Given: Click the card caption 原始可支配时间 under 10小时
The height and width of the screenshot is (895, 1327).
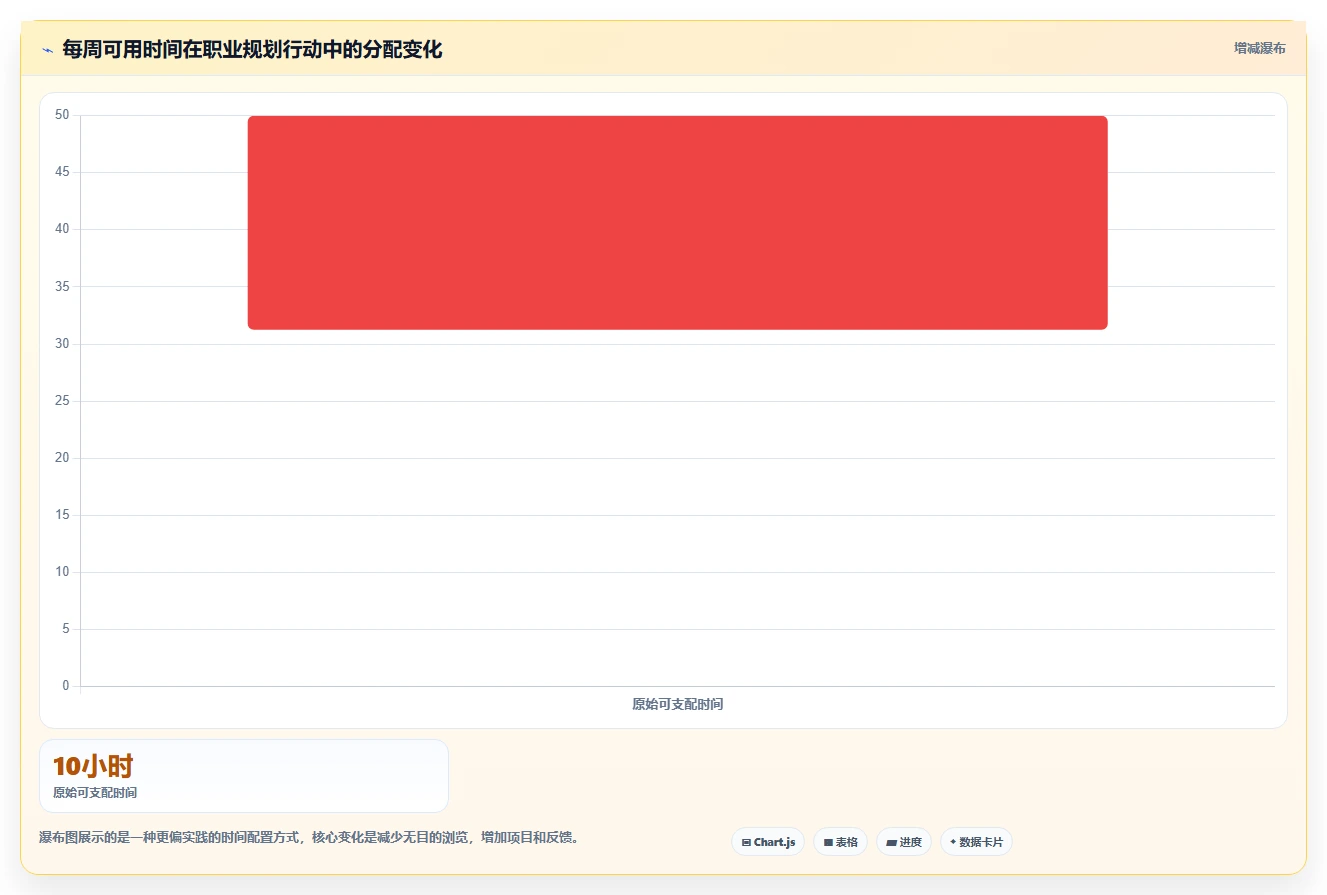Looking at the screenshot, I should 95,792.
